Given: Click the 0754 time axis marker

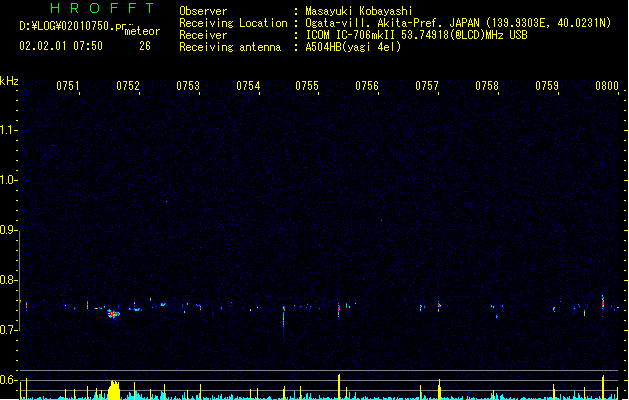Looking at the screenshot, I should coord(248,86).
